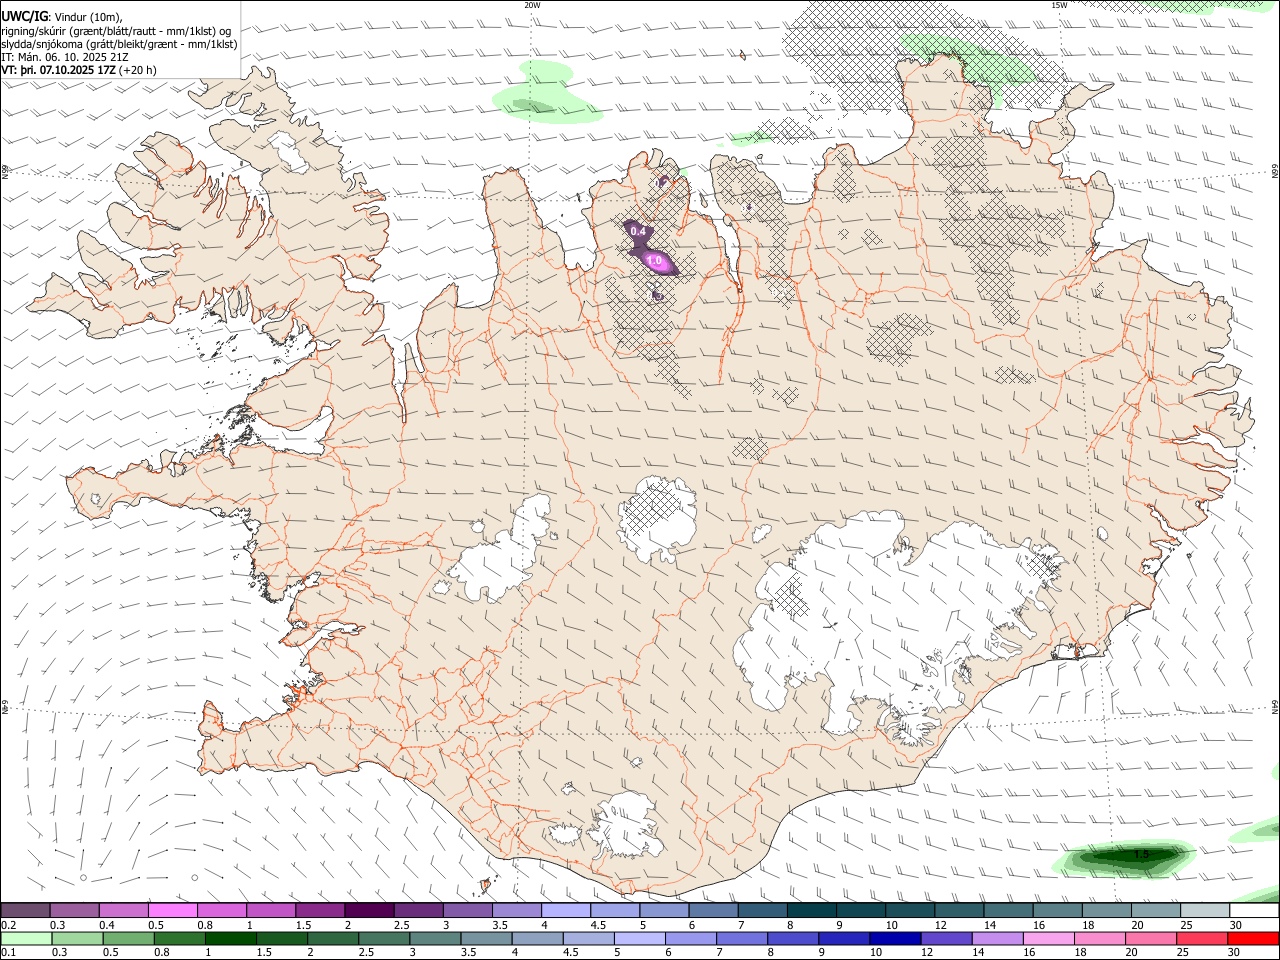Click the "15W" longitude label at top
1280x960 pixels.
1058,5
